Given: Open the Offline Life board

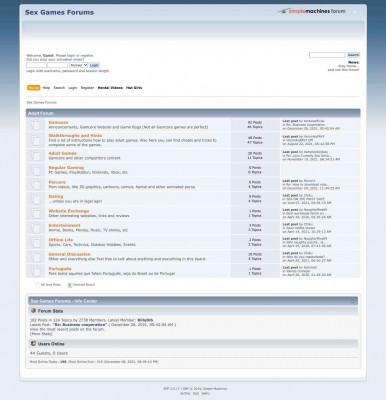Looking at the screenshot, I should (x=61, y=240).
